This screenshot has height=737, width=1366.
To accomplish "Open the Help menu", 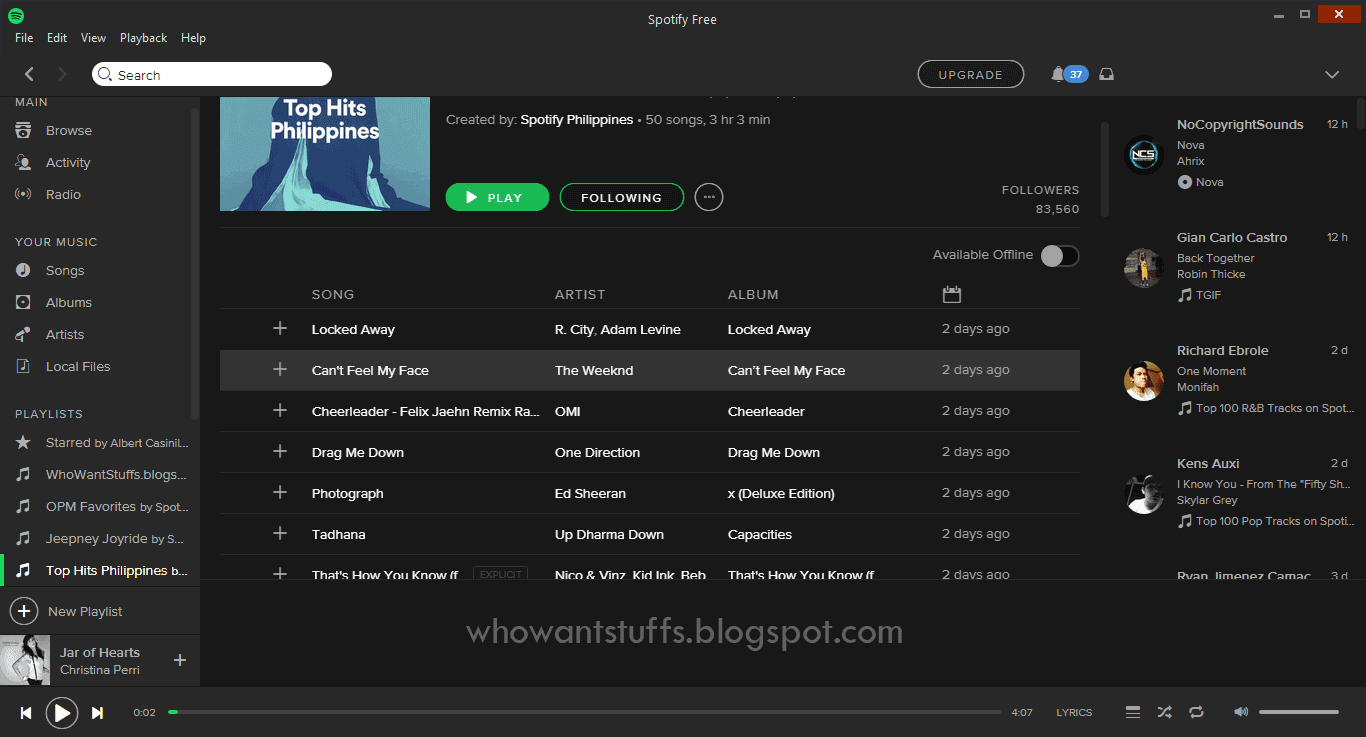I will (193, 38).
